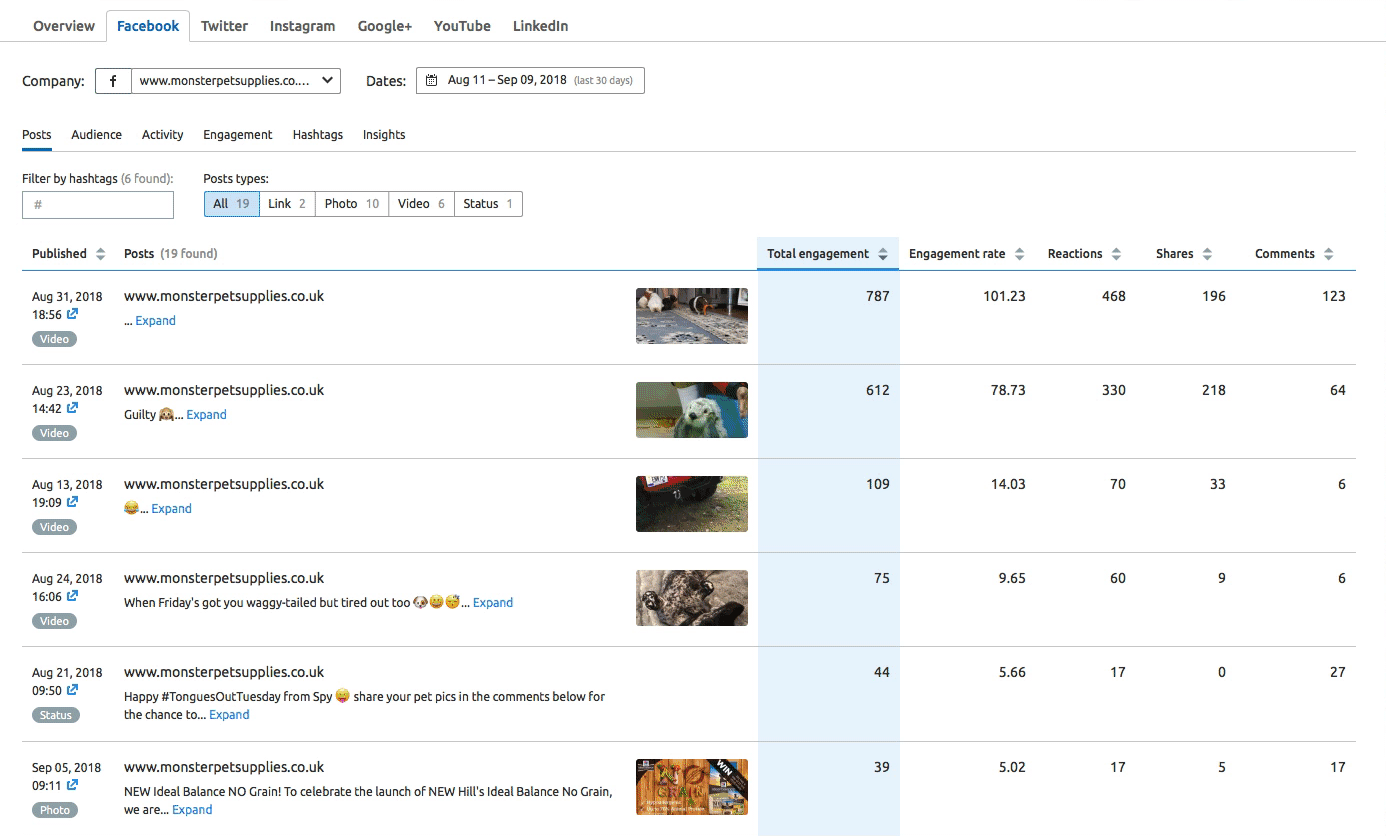Expand the Ideal Balance NO Grain post
1386x836 pixels.
tap(192, 810)
